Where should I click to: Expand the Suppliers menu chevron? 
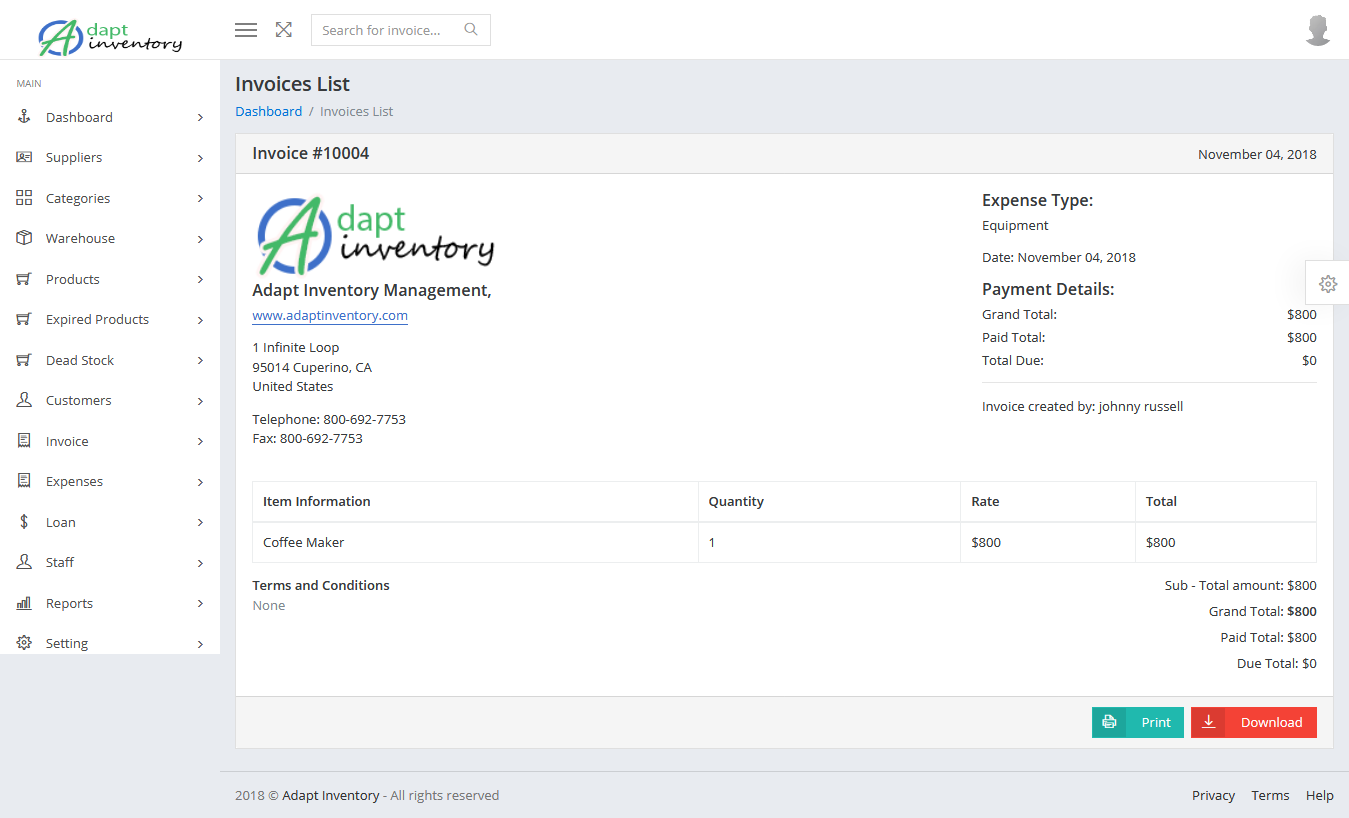200,158
